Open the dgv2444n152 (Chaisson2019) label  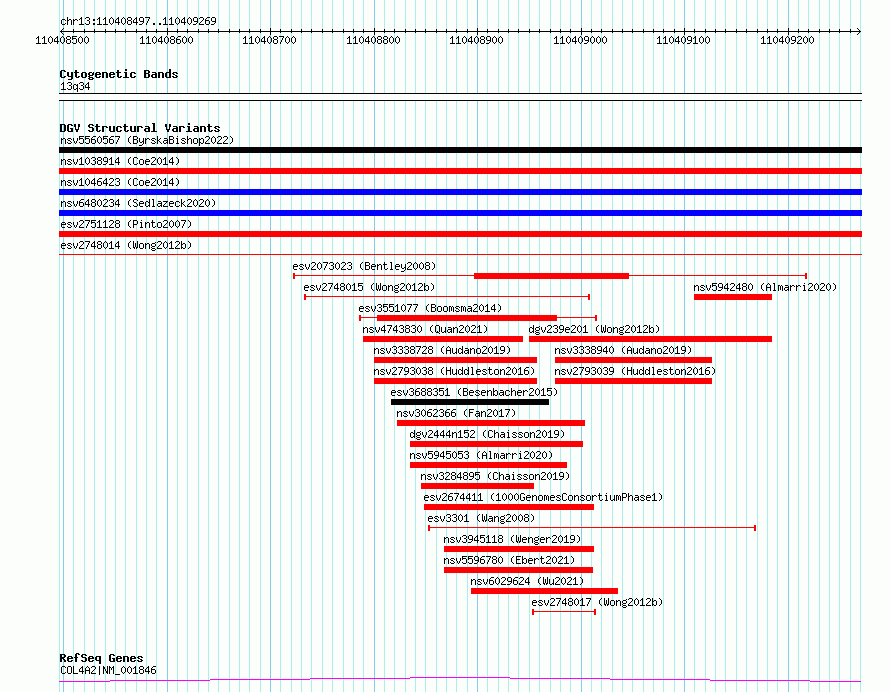point(488,434)
